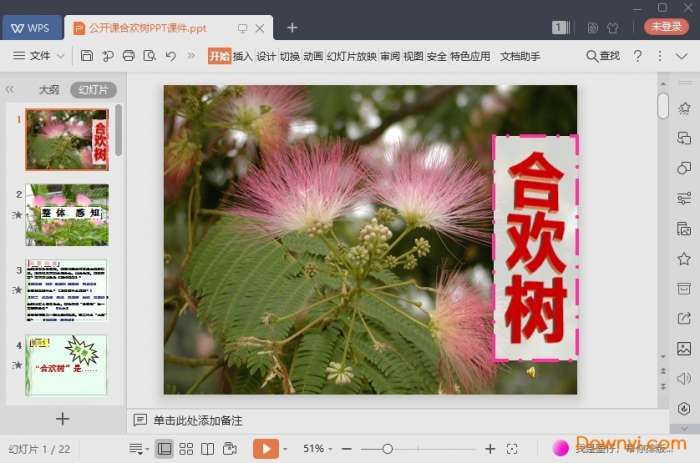This screenshot has height=463, width=700.
Task: Click the Undo arrow icon
Action: click(x=171, y=56)
